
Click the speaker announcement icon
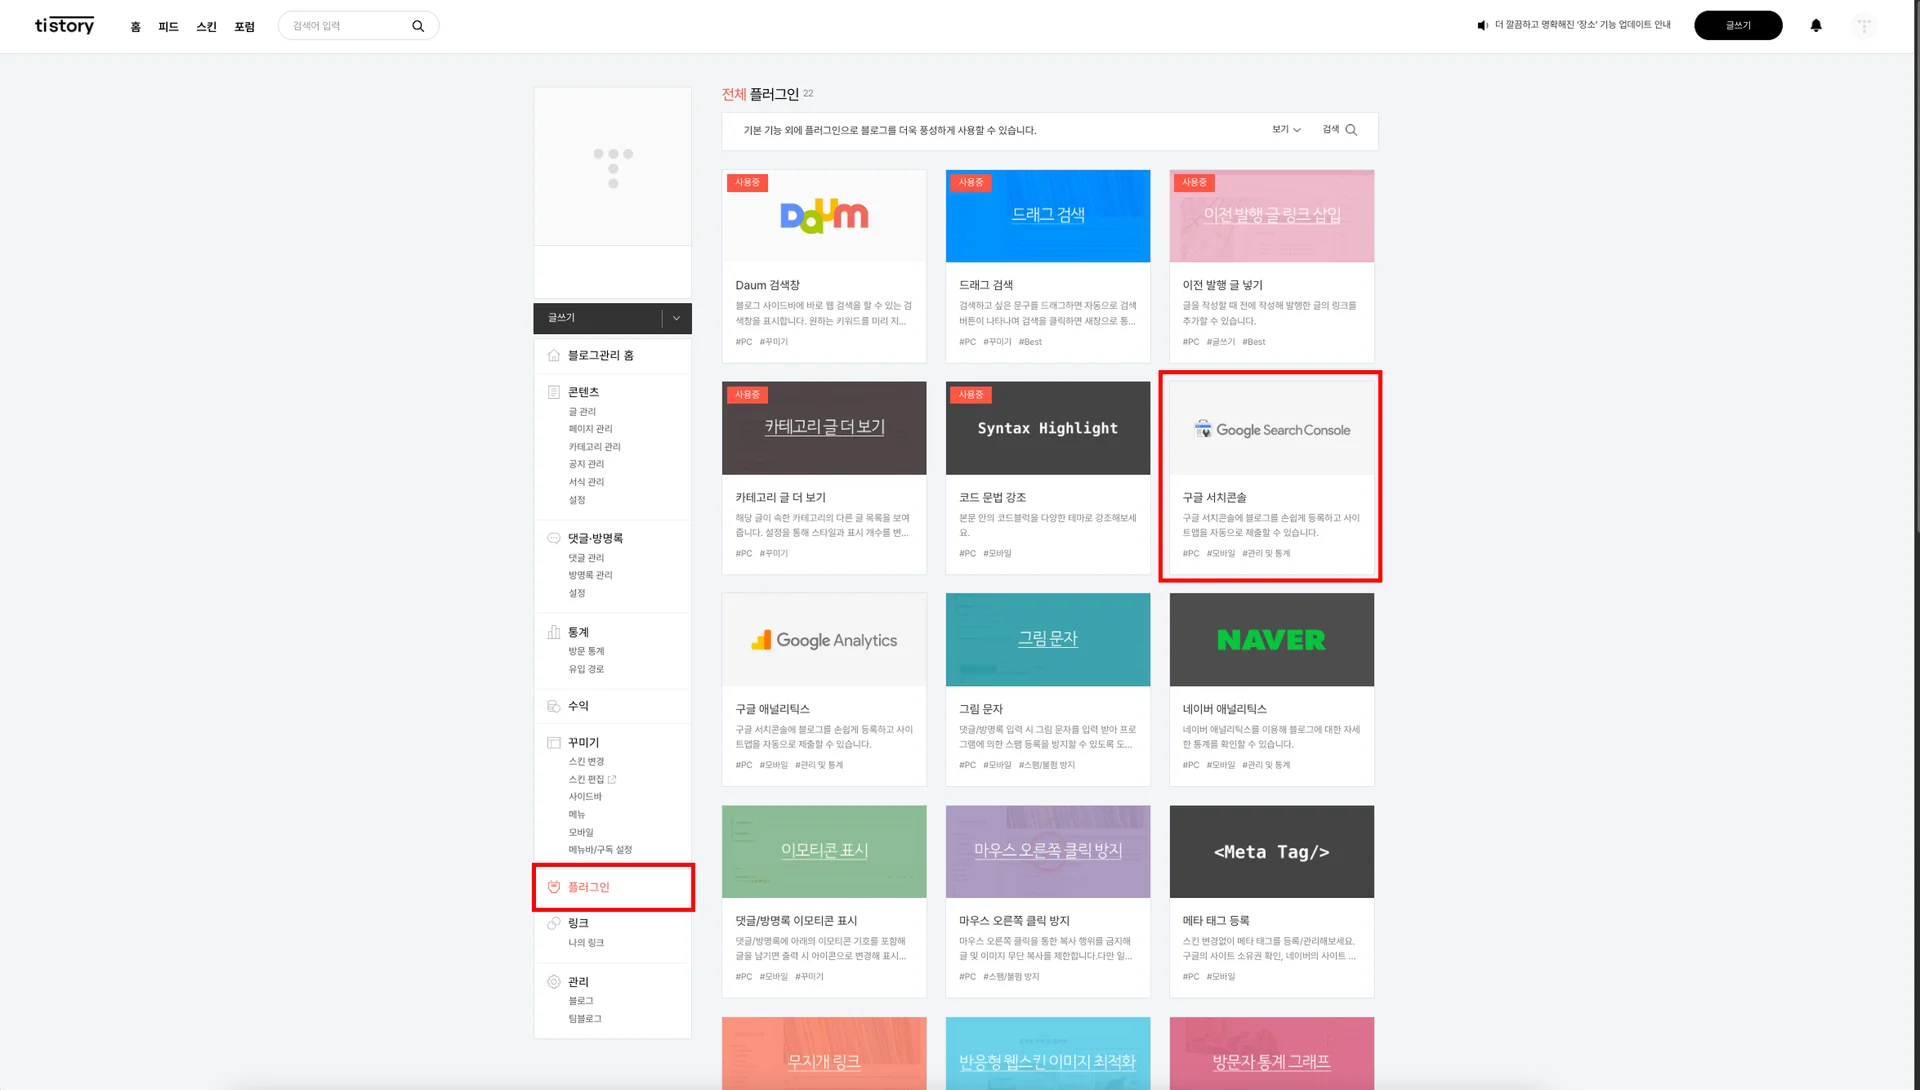coord(1482,25)
